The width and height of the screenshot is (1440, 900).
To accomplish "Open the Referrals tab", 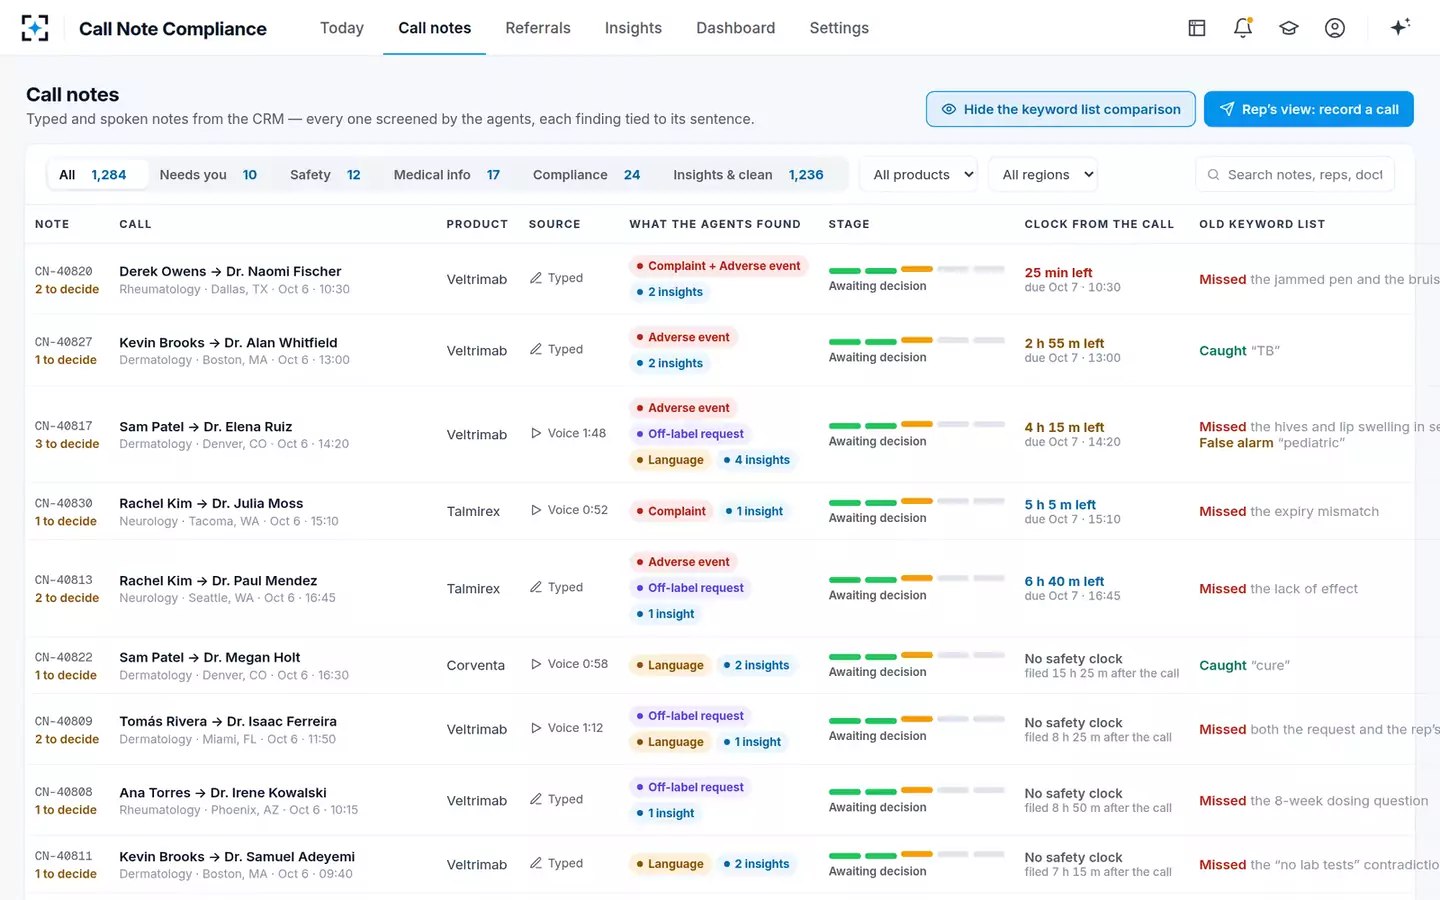I will click(x=538, y=28).
